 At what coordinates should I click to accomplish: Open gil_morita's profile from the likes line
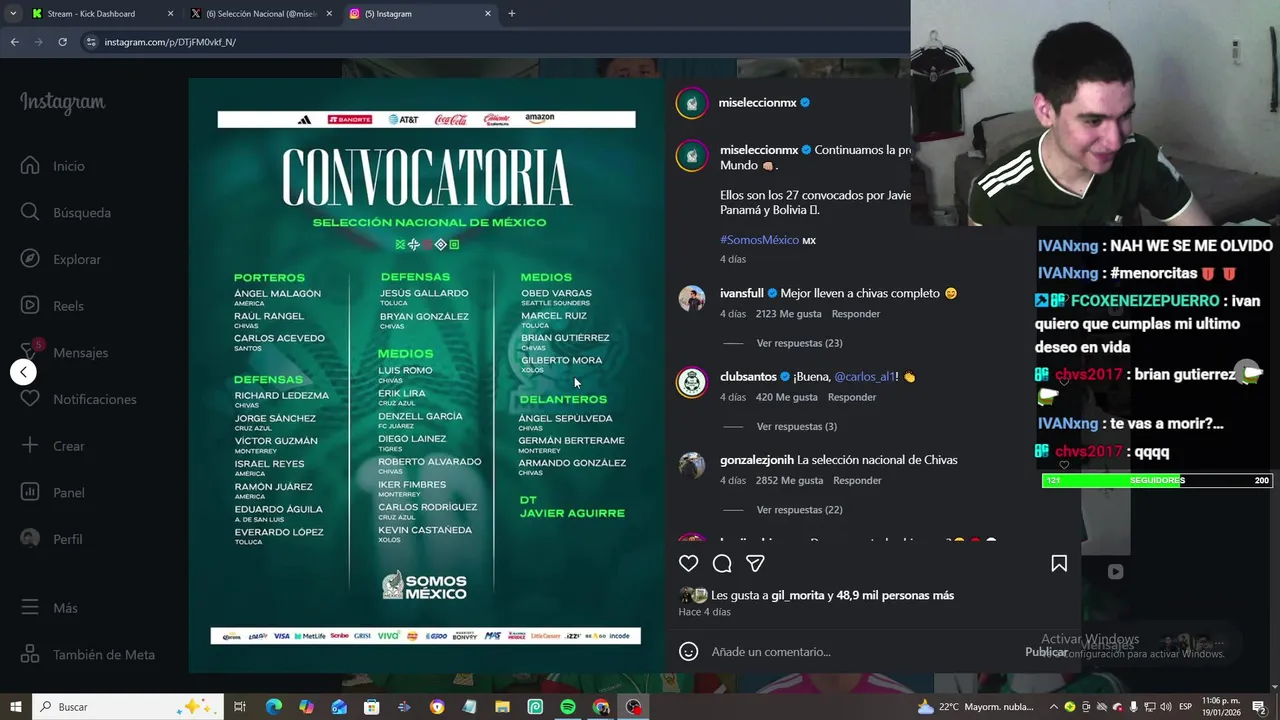797,596
